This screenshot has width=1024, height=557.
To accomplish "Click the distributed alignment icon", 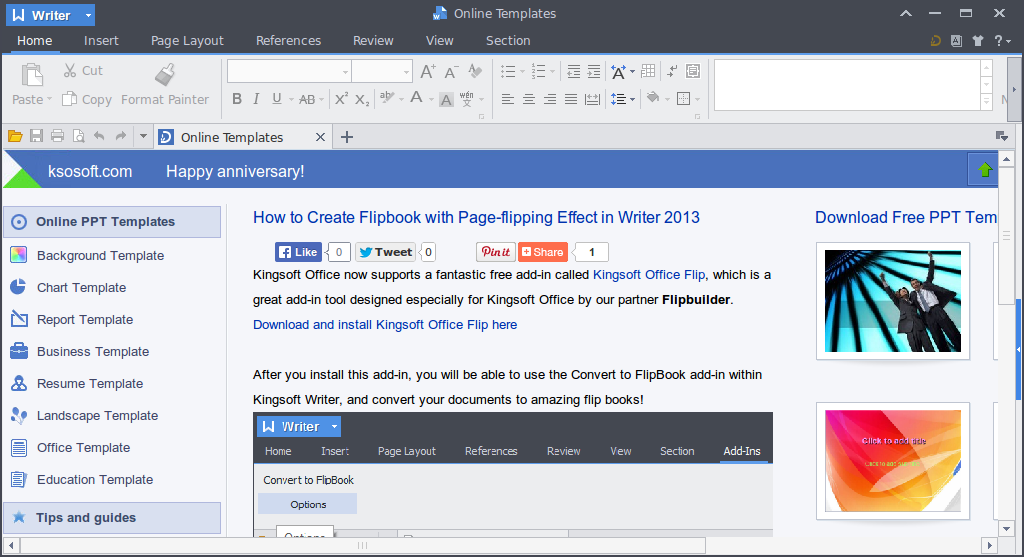I will pyautogui.click(x=592, y=99).
